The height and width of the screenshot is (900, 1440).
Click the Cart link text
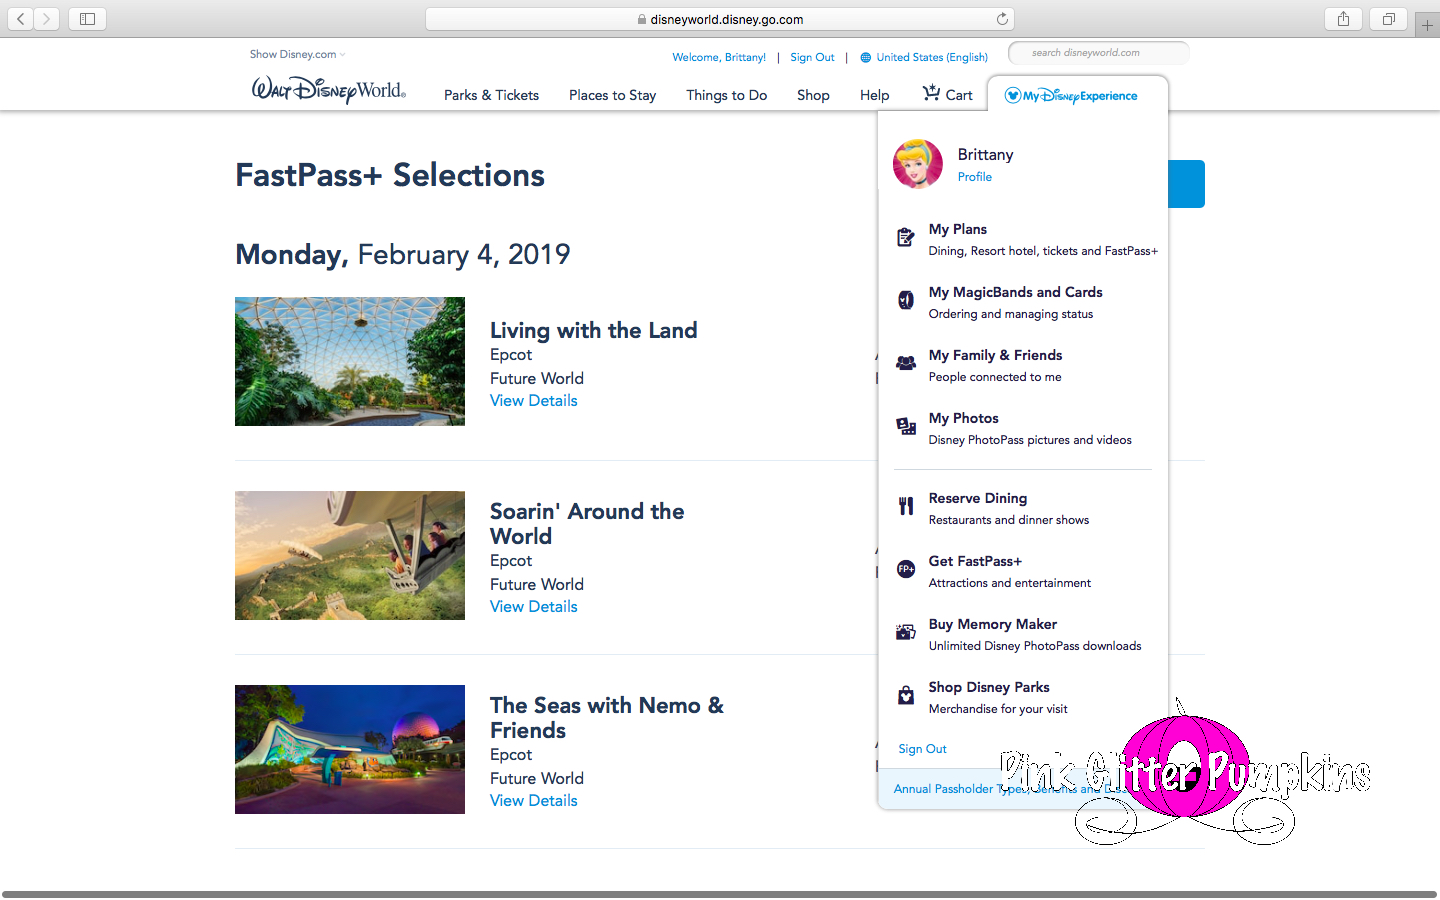point(959,95)
